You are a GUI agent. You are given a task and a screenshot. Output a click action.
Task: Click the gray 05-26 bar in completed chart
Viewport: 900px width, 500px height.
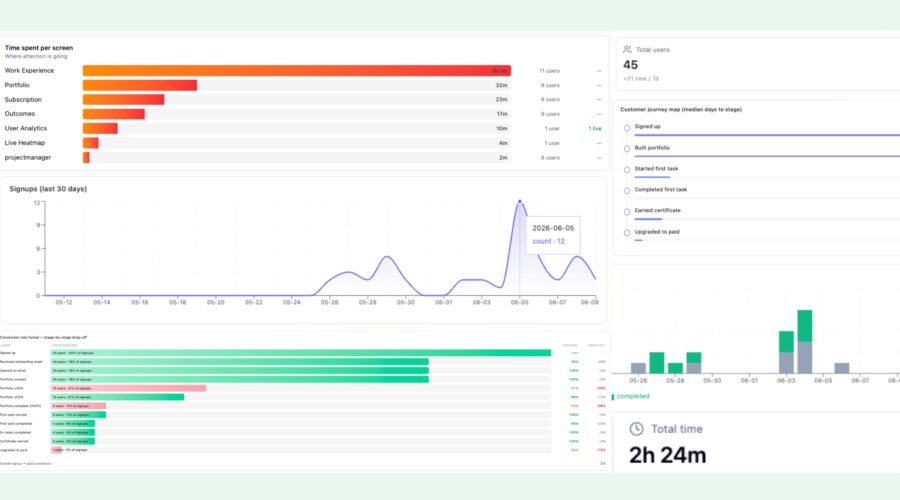click(638, 368)
